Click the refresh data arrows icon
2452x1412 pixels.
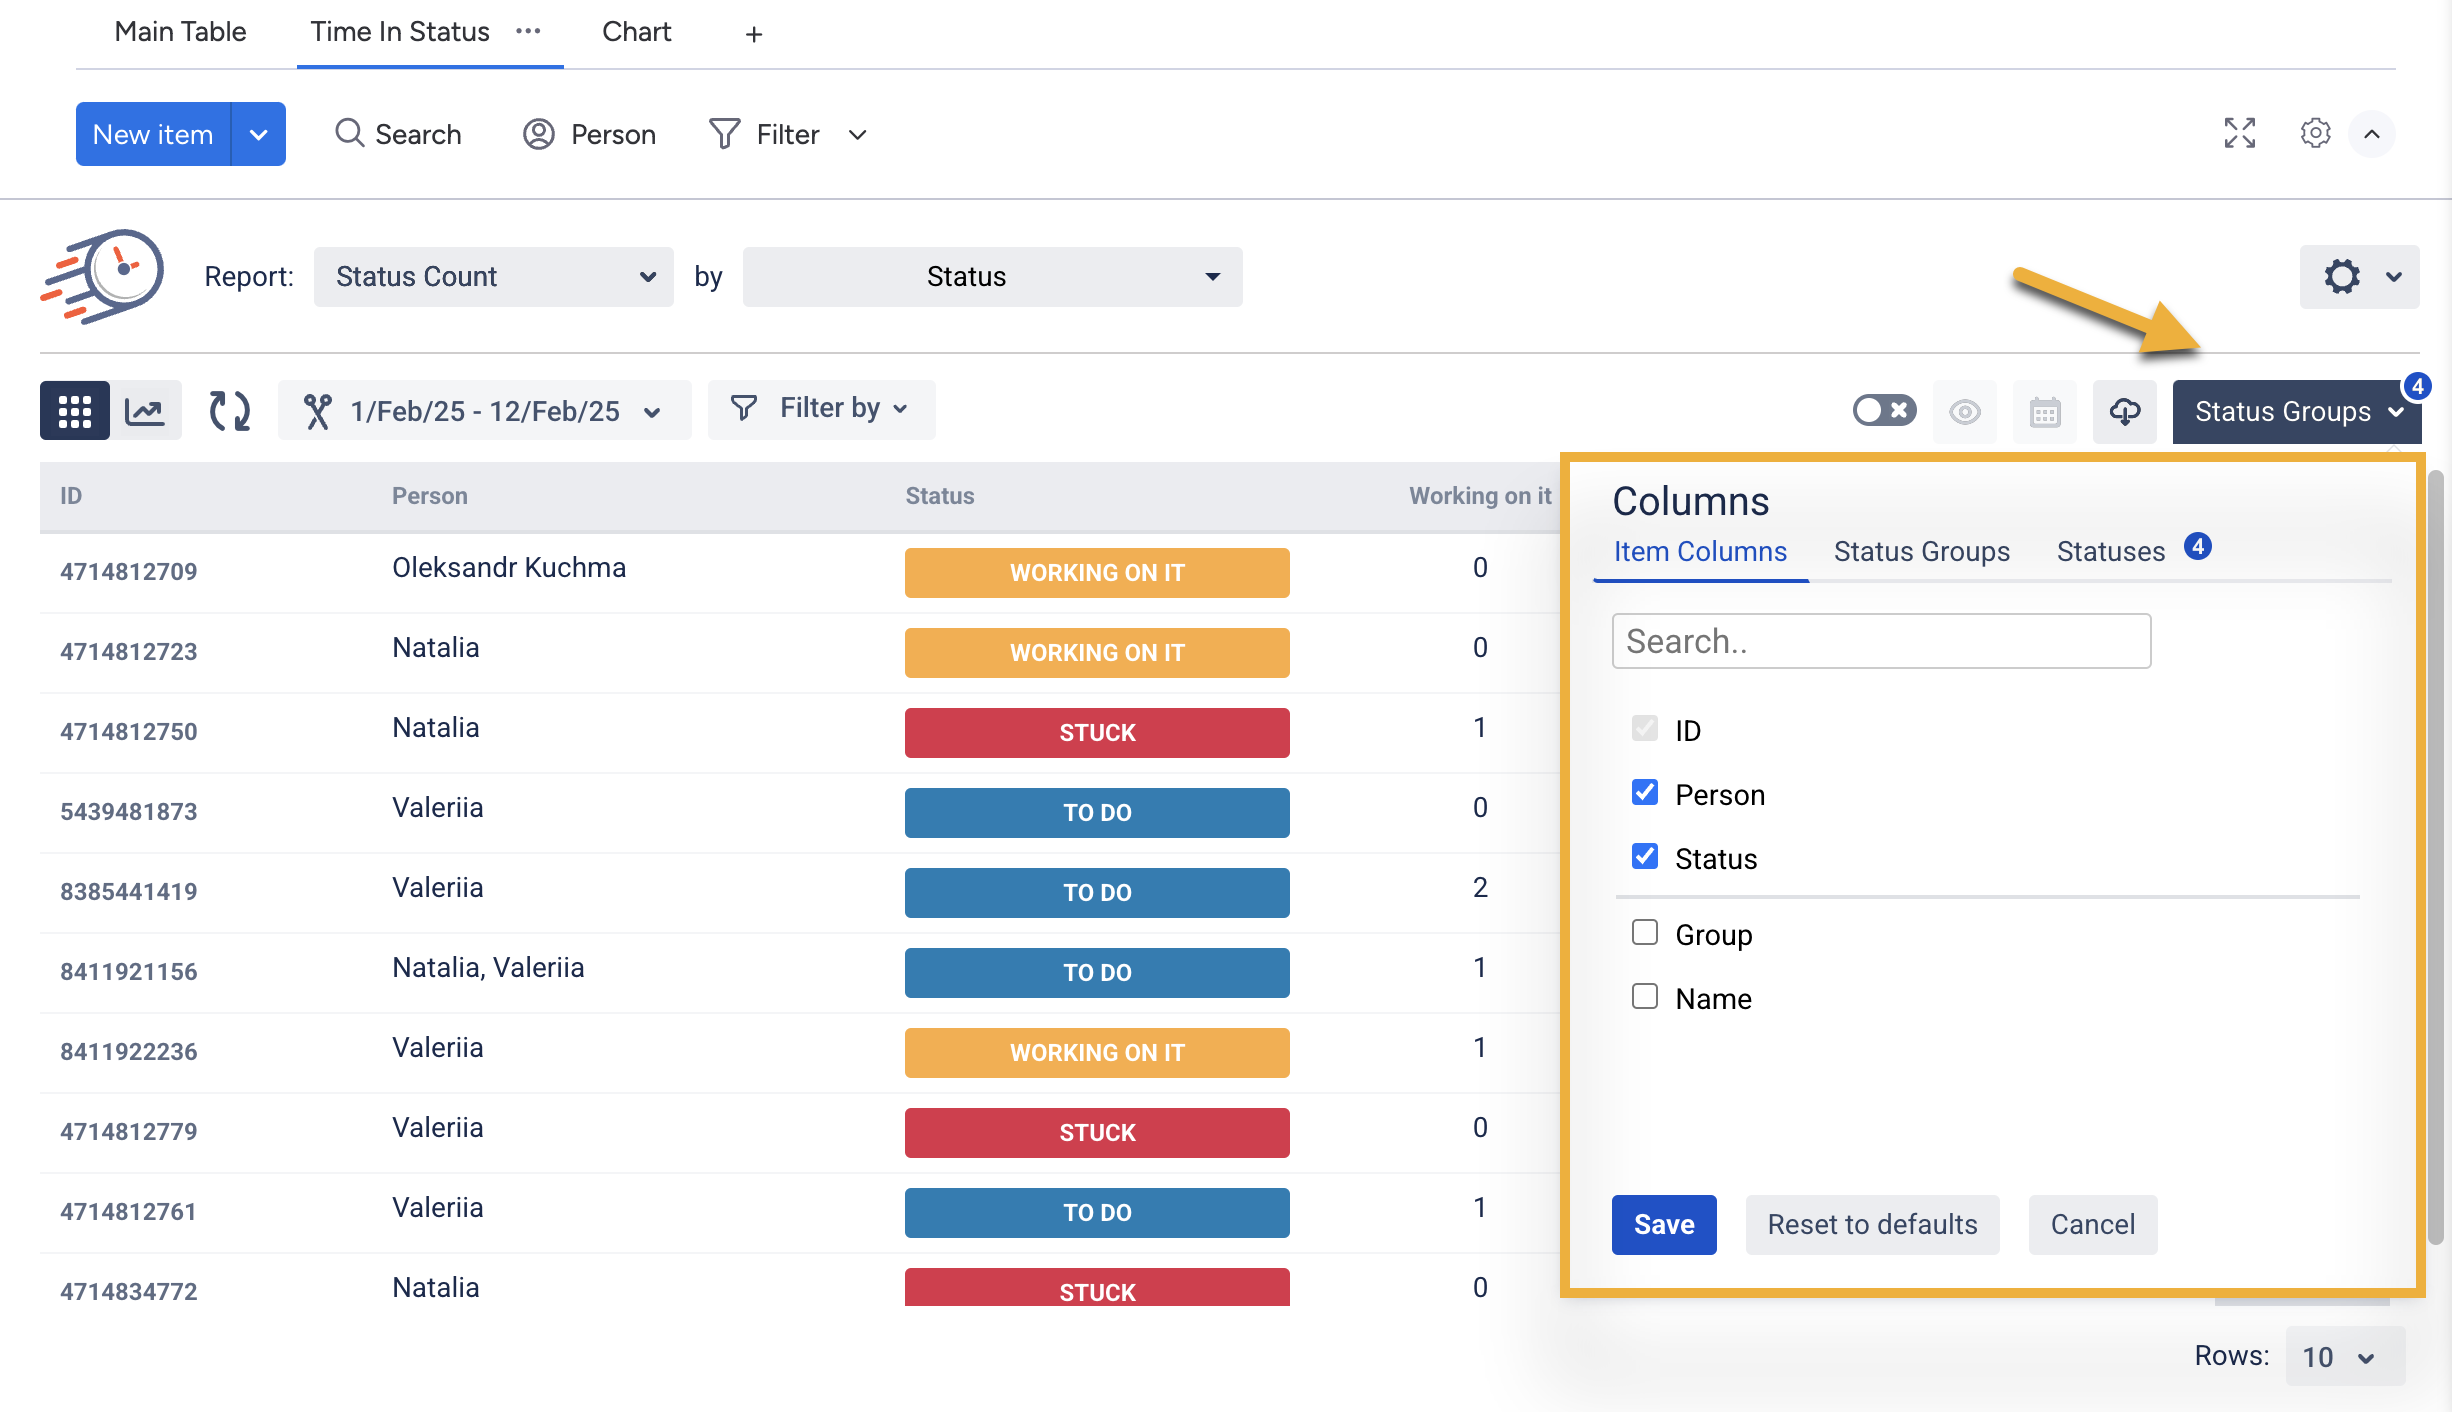coord(229,411)
